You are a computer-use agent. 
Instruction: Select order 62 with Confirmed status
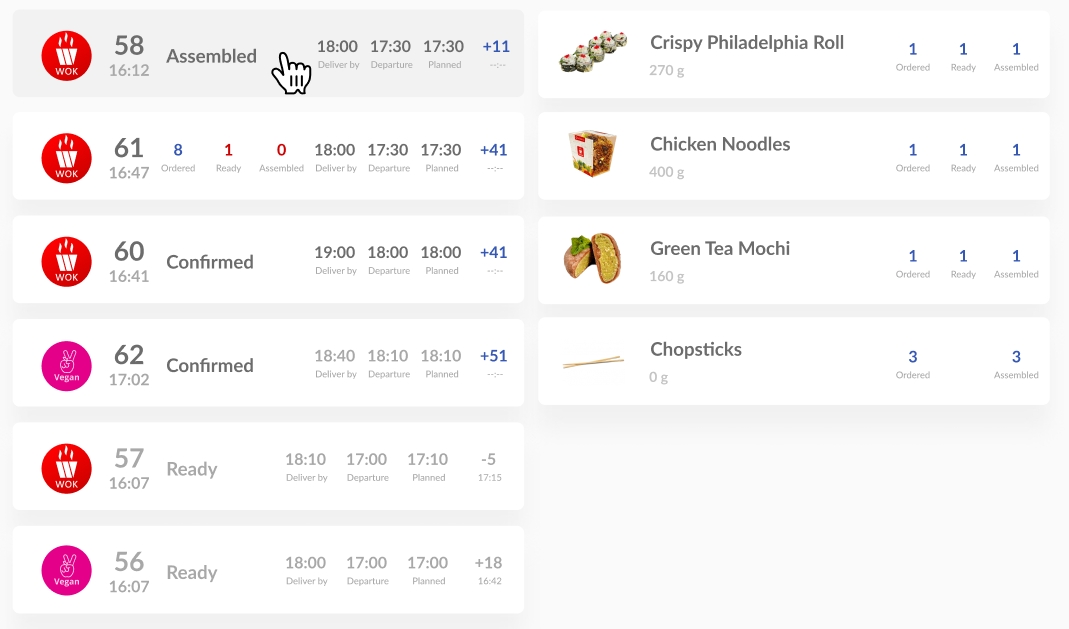click(x=268, y=363)
